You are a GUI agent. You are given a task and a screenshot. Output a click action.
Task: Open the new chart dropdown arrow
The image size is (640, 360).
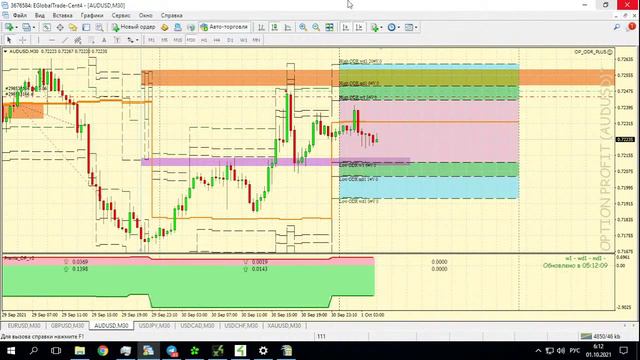pos(16,27)
